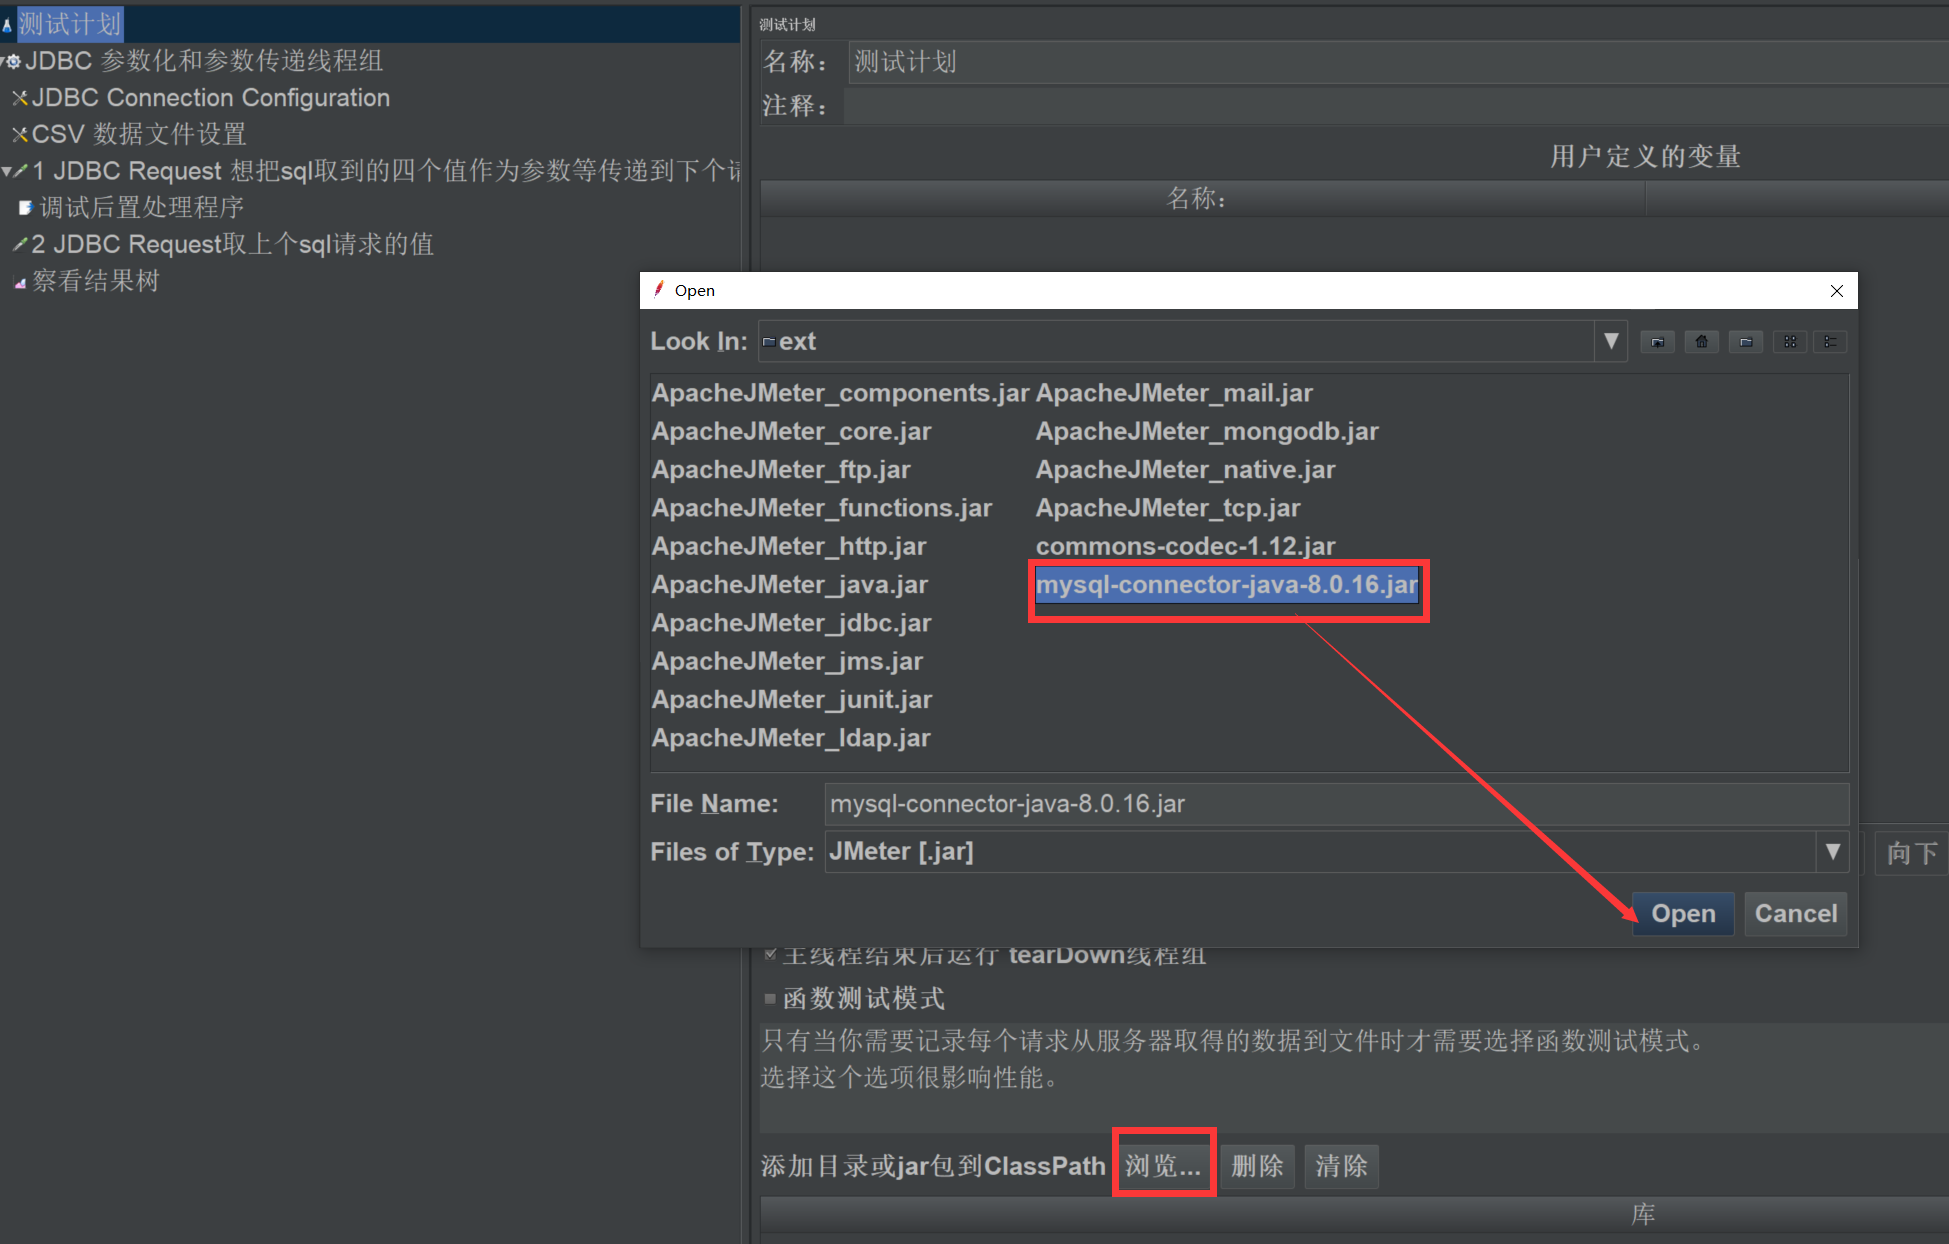
Task: Click 浏览... button to add classpath jar
Action: 1163,1166
